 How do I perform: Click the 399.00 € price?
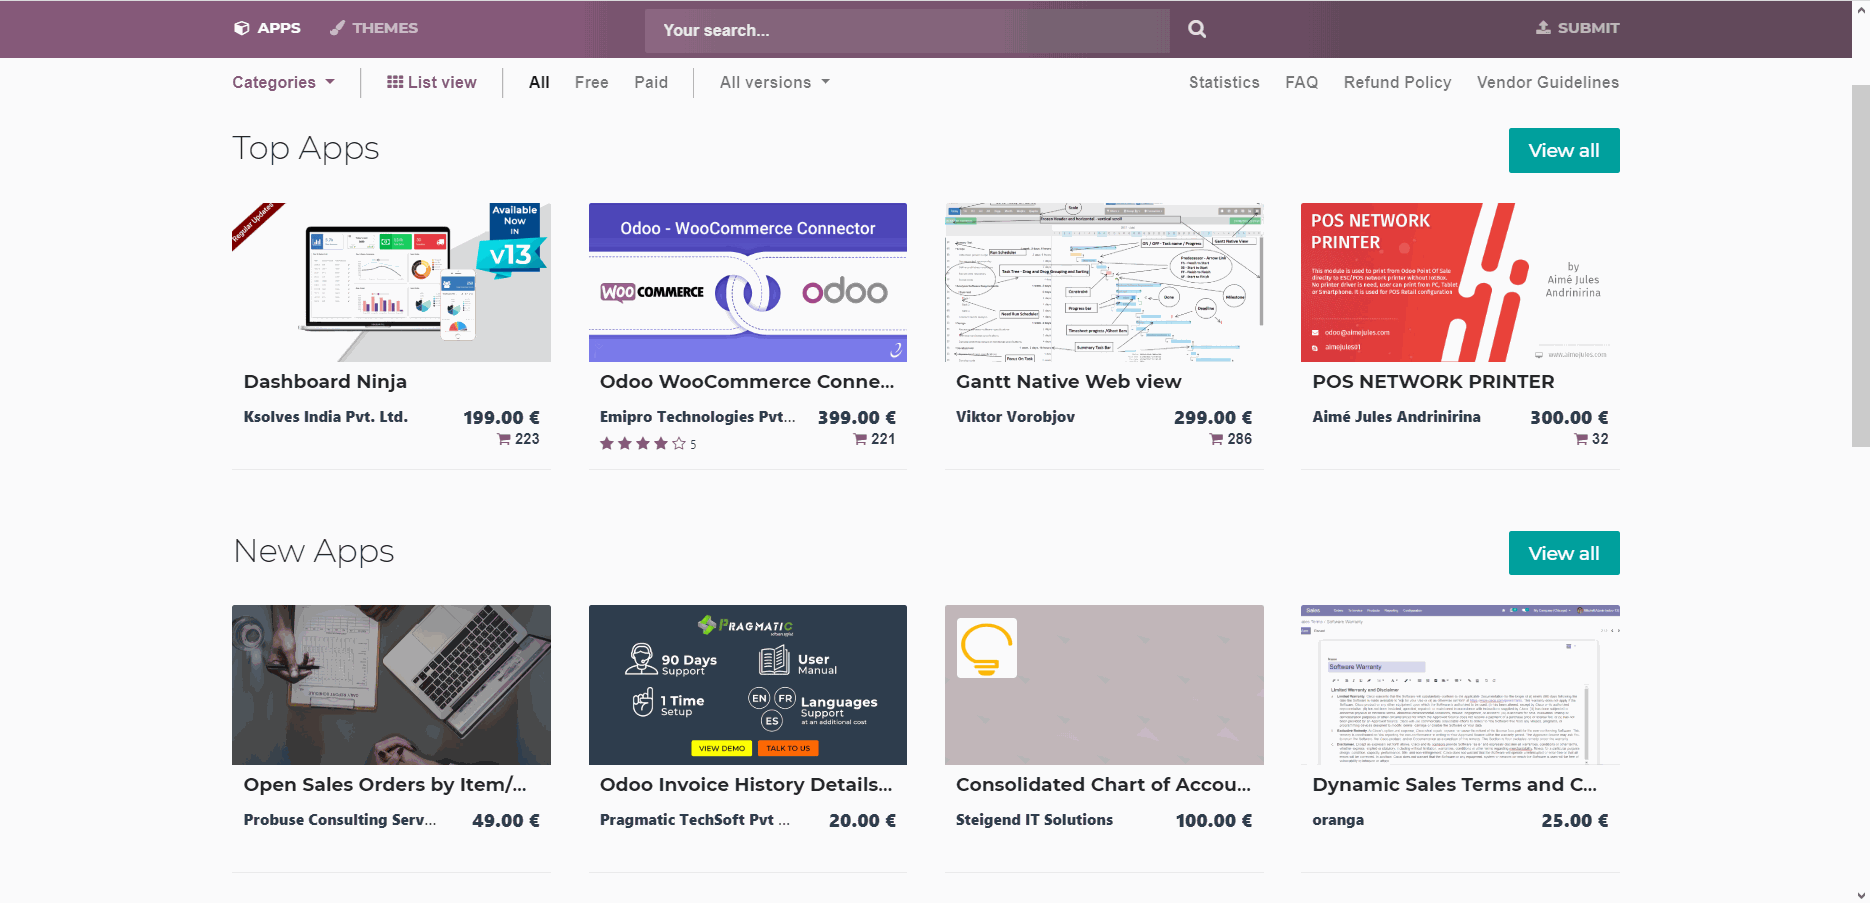[x=857, y=417]
